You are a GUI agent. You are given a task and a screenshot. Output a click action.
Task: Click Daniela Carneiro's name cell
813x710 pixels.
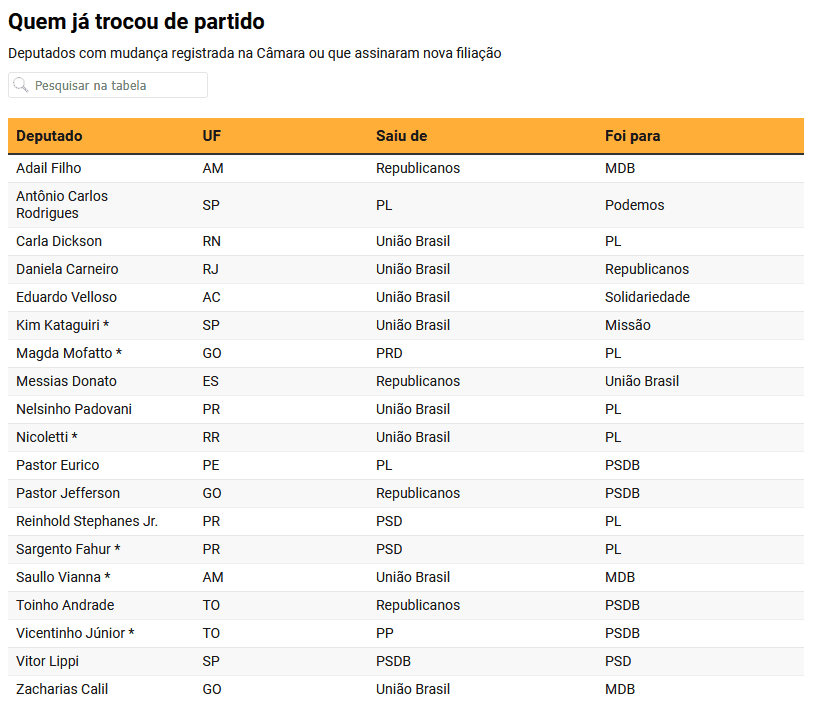point(67,269)
